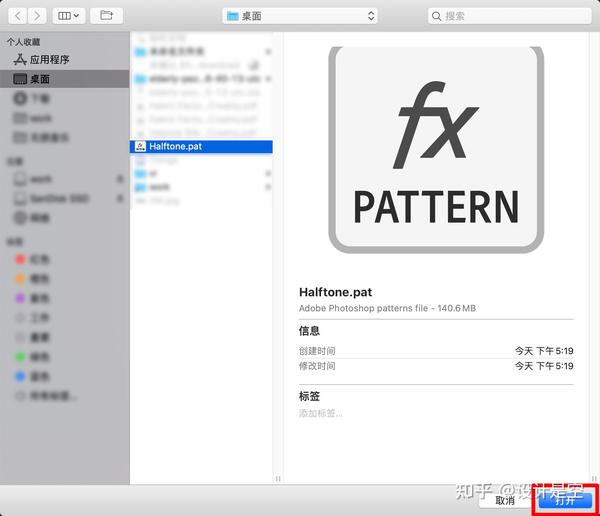Expand the 桌面 location popup menu

coord(300,16)
